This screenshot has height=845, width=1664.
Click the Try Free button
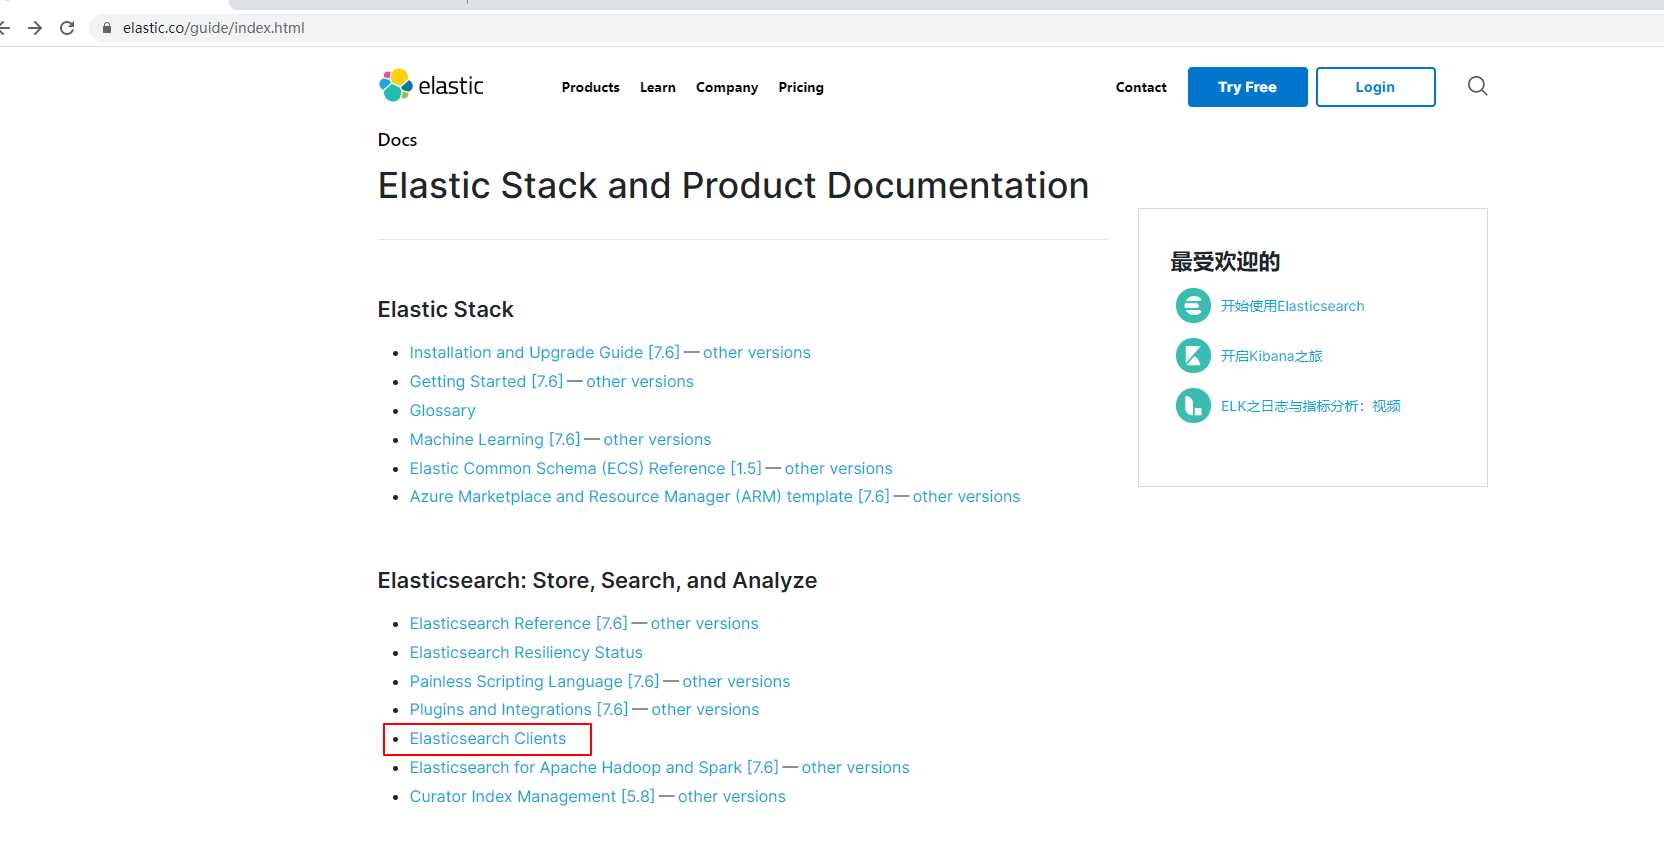pos(1247,87)
